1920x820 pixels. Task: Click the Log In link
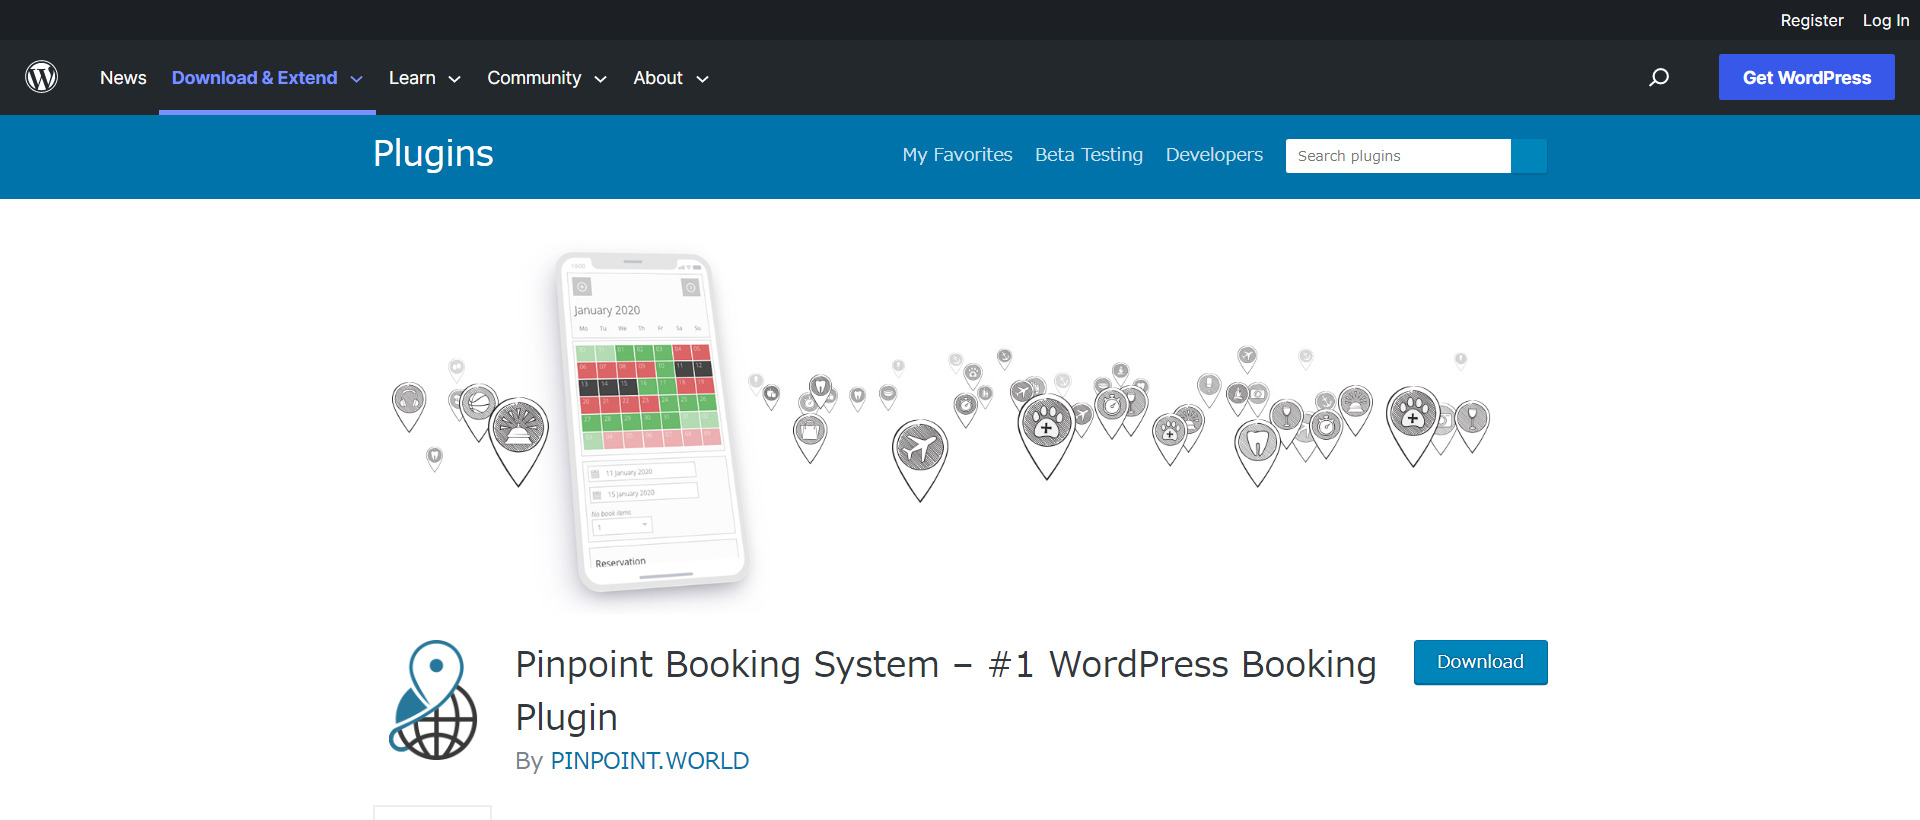(x=1886, y=20)
